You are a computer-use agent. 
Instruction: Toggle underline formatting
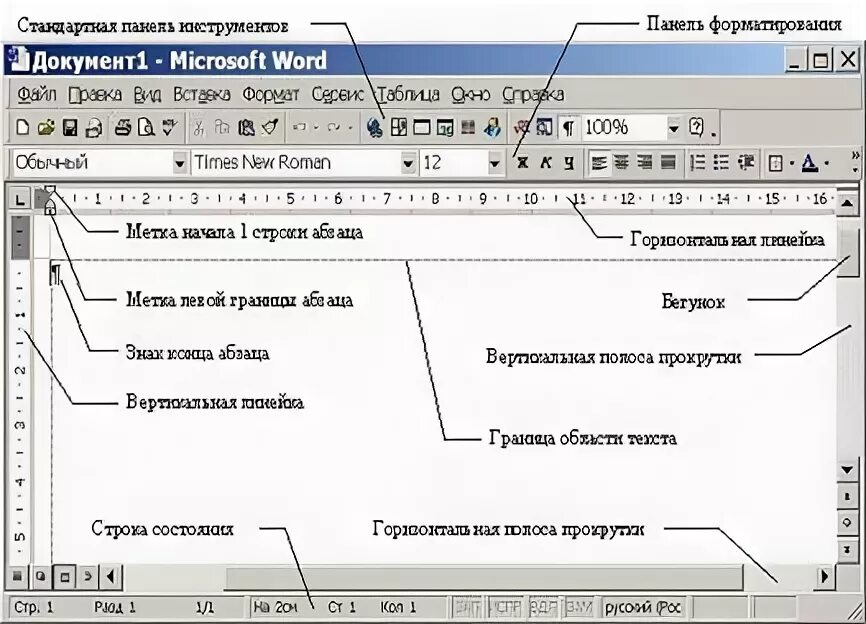click(569, 162)
